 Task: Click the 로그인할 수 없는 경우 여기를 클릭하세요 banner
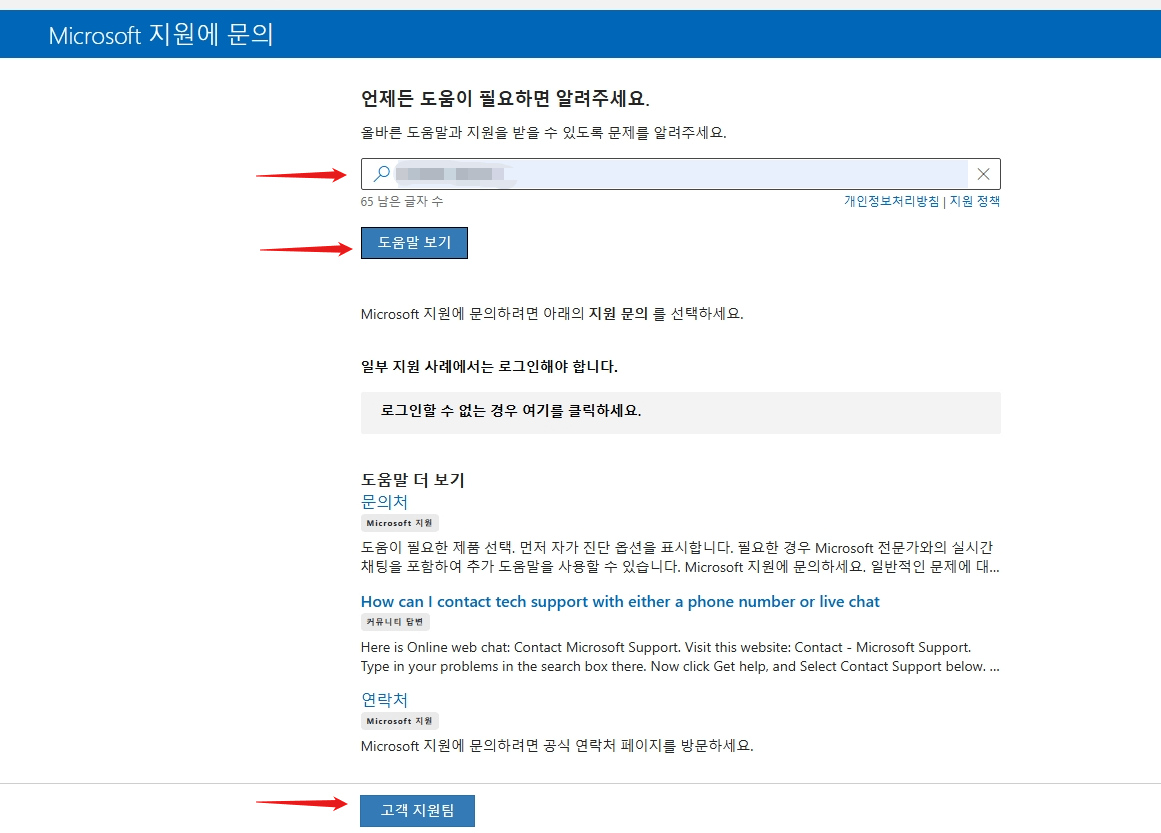[x=680, y=412]
